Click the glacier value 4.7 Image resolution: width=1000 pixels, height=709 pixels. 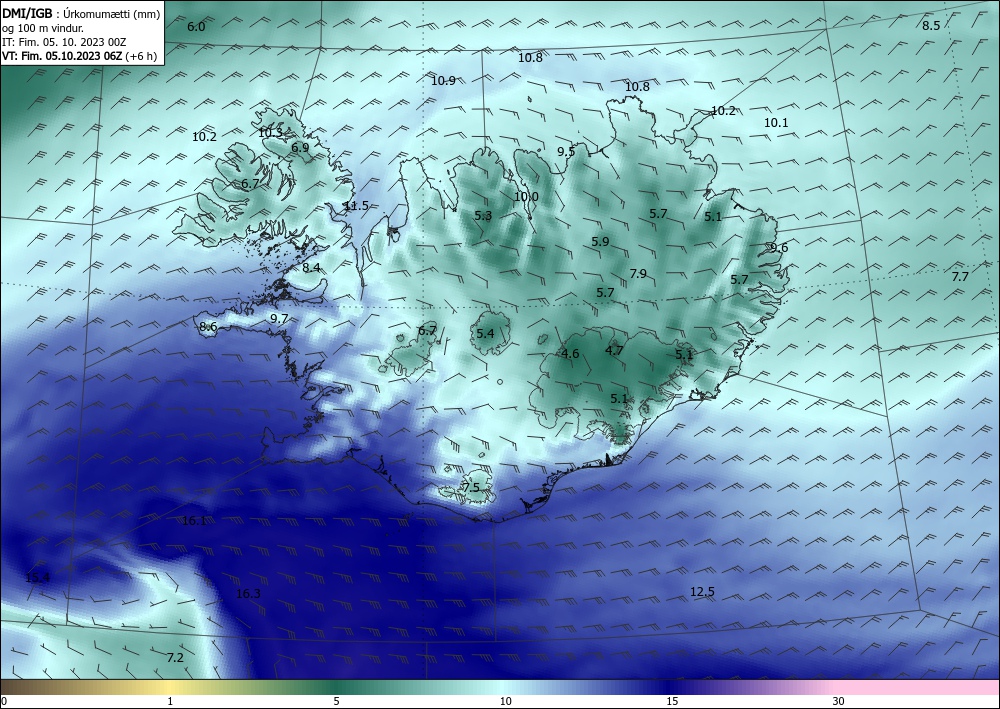pos(614,350)
